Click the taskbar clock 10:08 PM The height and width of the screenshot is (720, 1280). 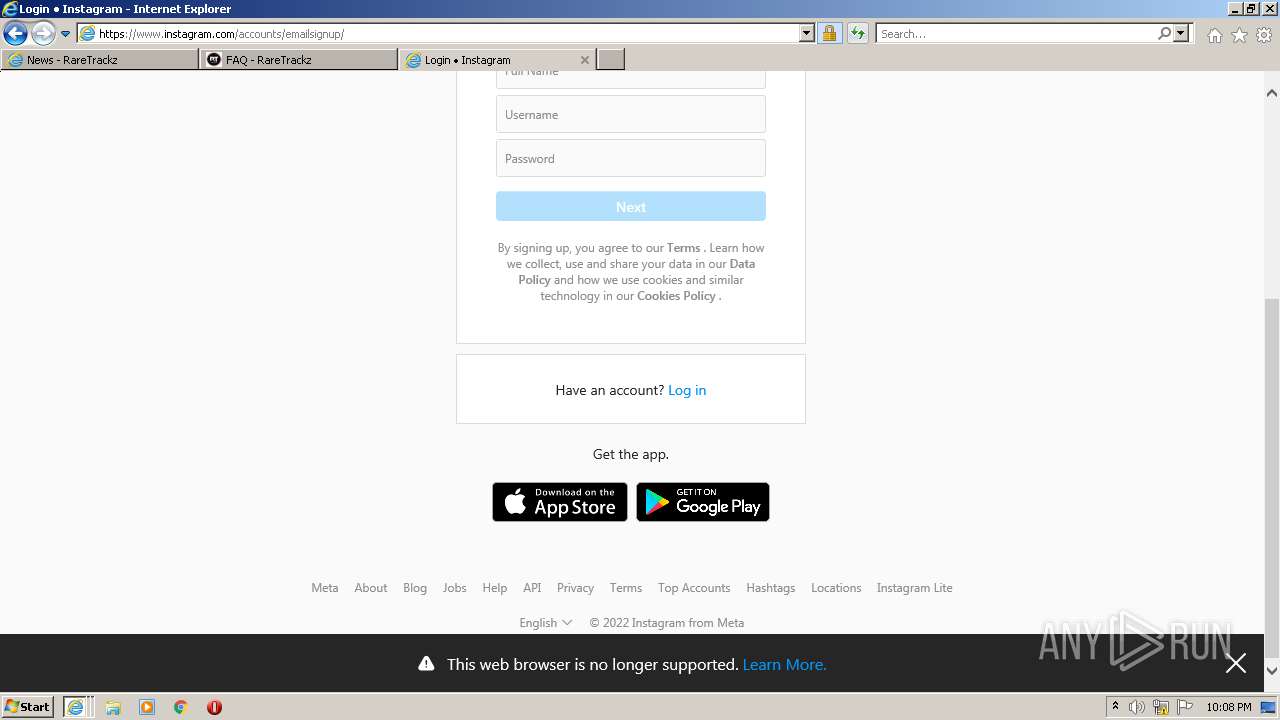click(x=1229, y=707)
